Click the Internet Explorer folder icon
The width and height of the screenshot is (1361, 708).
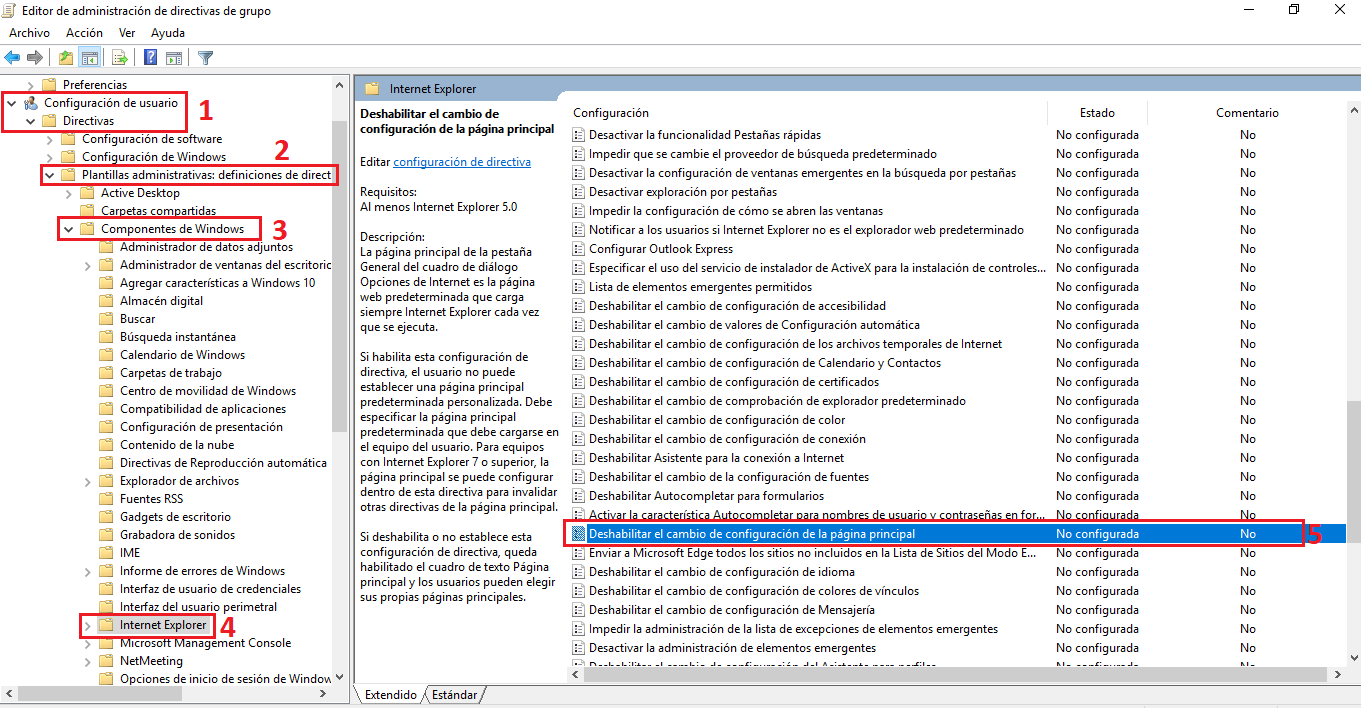106,625
